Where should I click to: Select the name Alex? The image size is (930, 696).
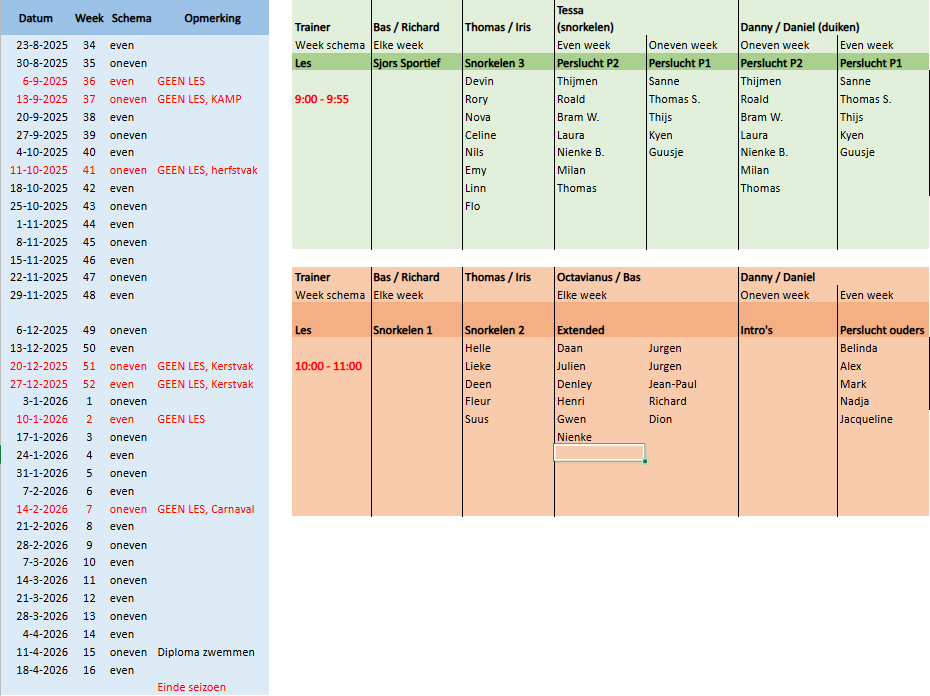[851, 366]
